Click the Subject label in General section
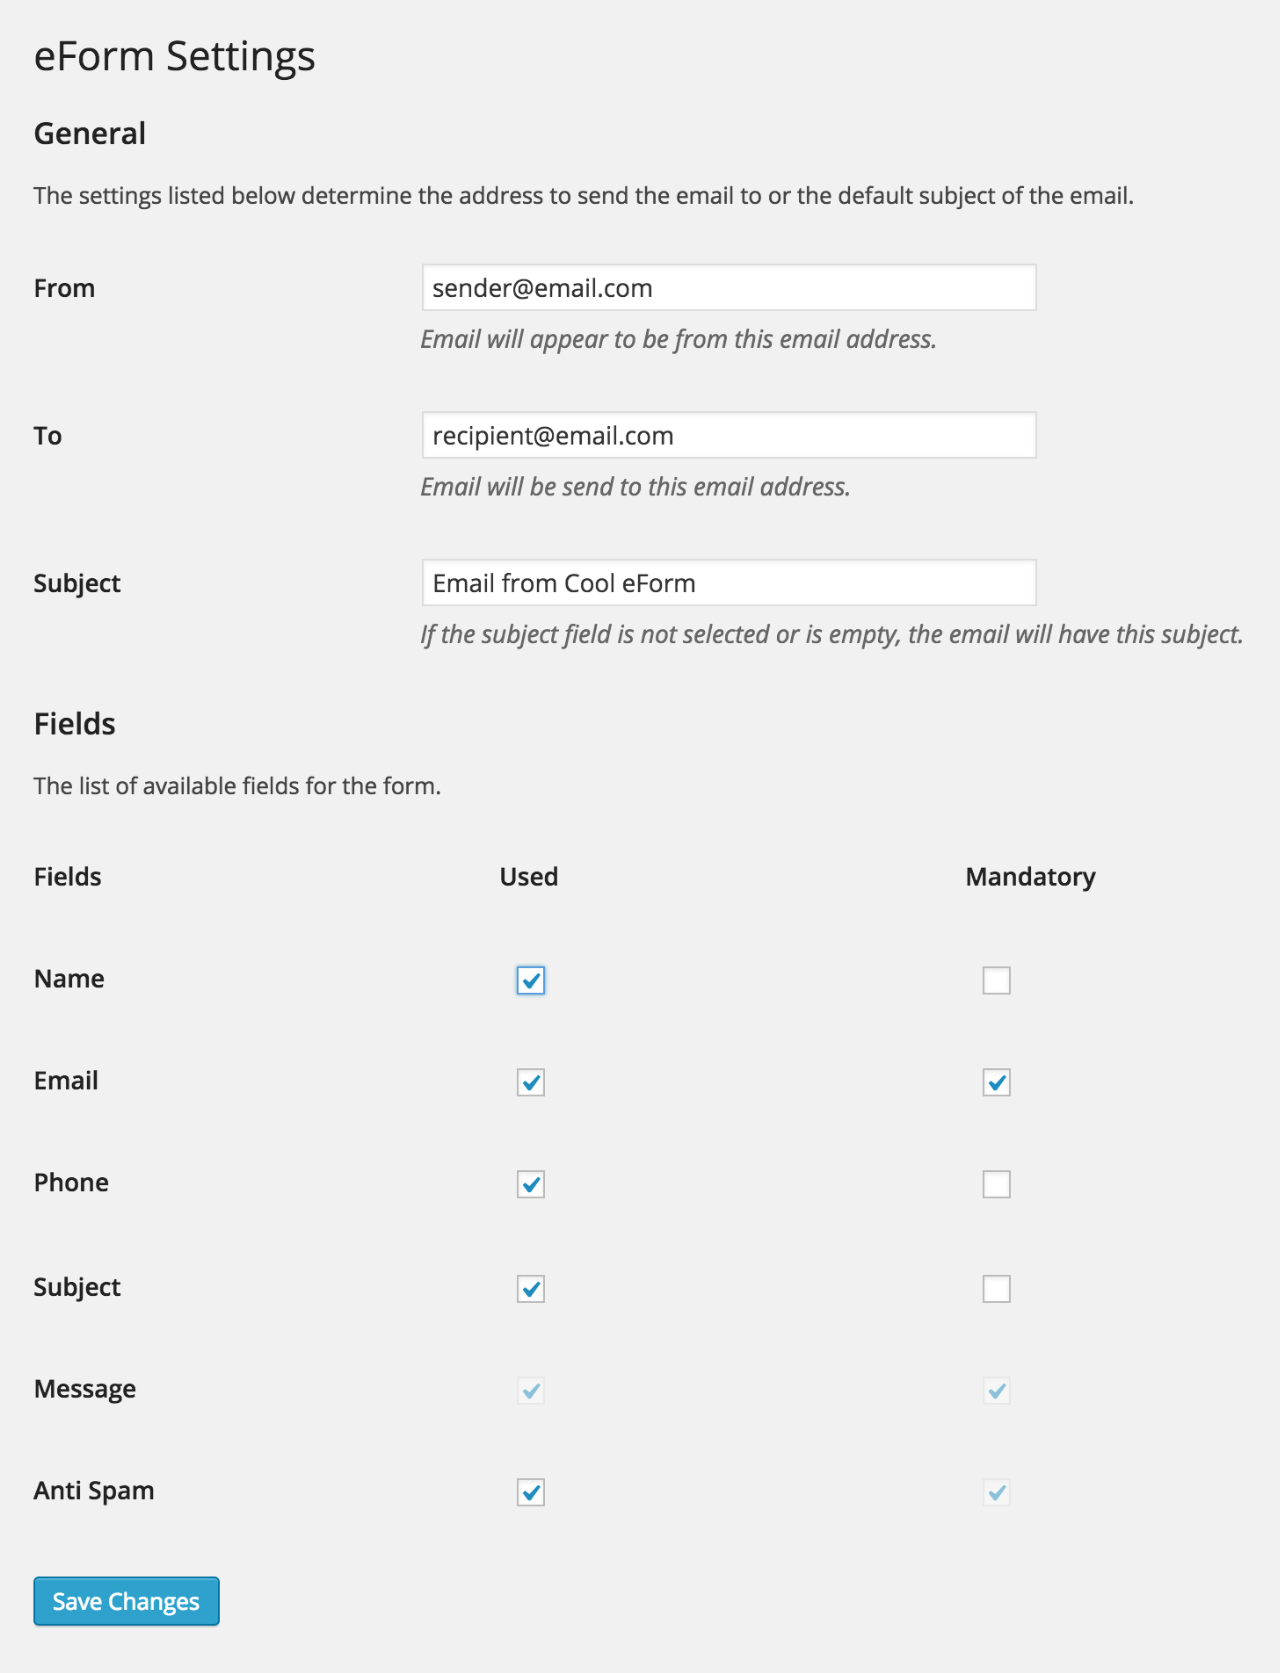 [77, 584]
